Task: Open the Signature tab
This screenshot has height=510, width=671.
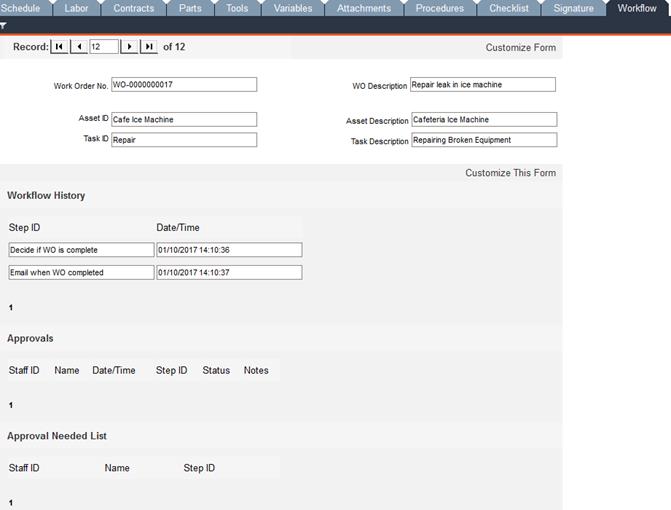Action: tap(573, 8)
